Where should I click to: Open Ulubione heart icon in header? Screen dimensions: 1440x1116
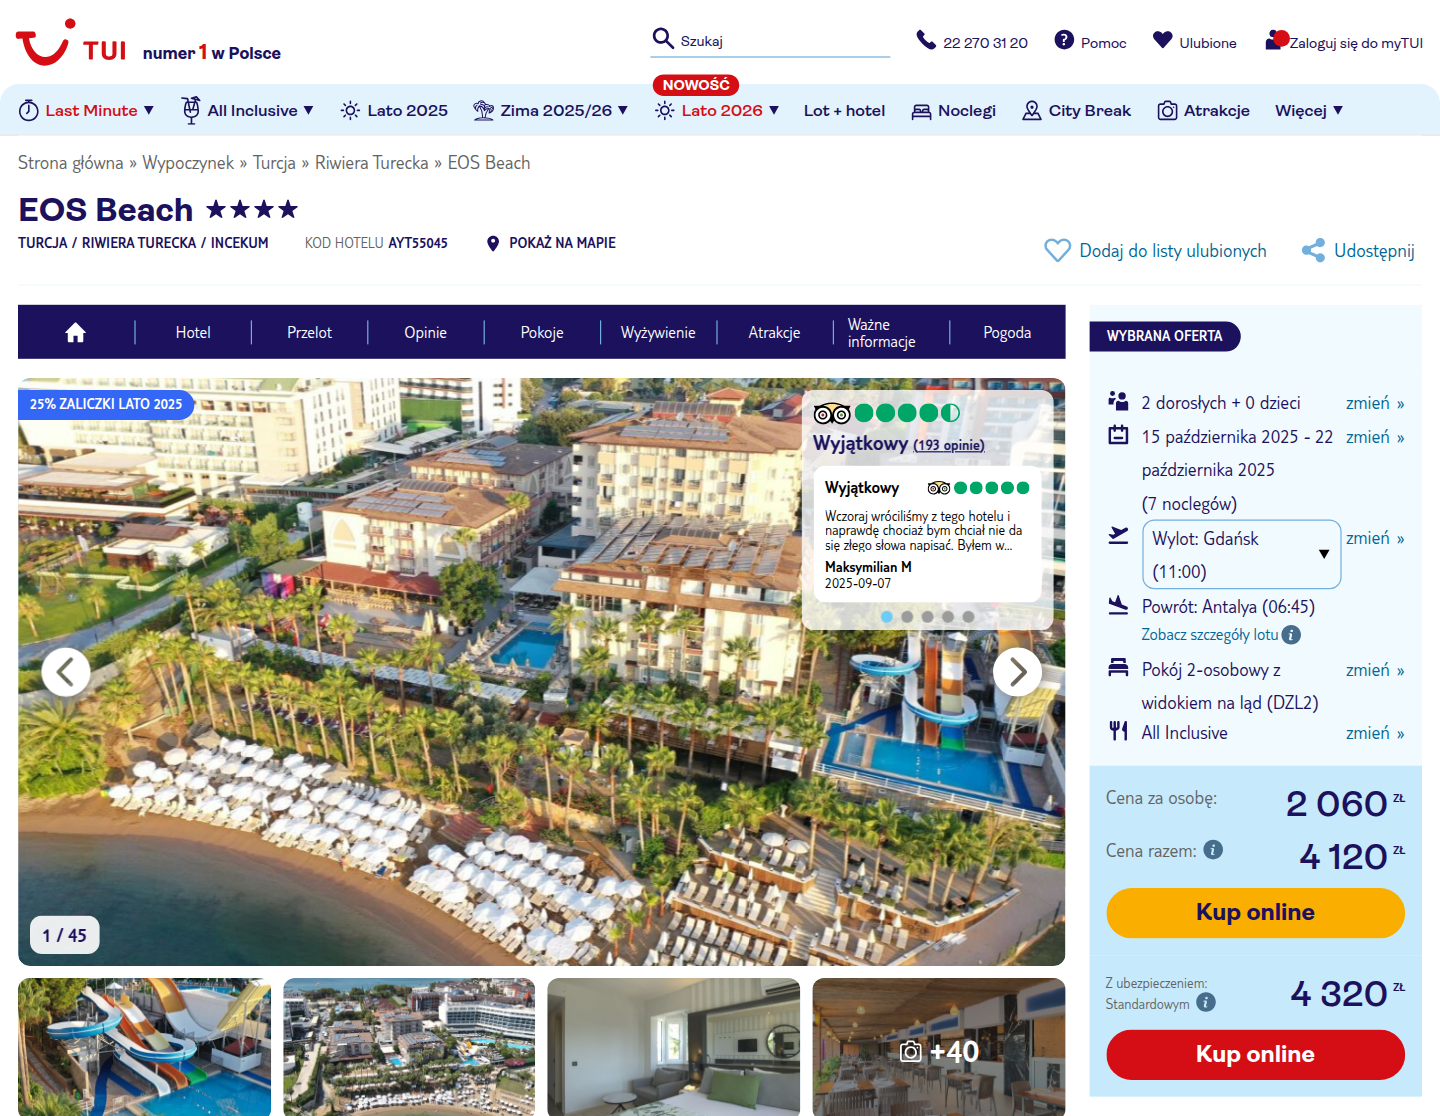pyautogui.click(x=1162, y=40)
